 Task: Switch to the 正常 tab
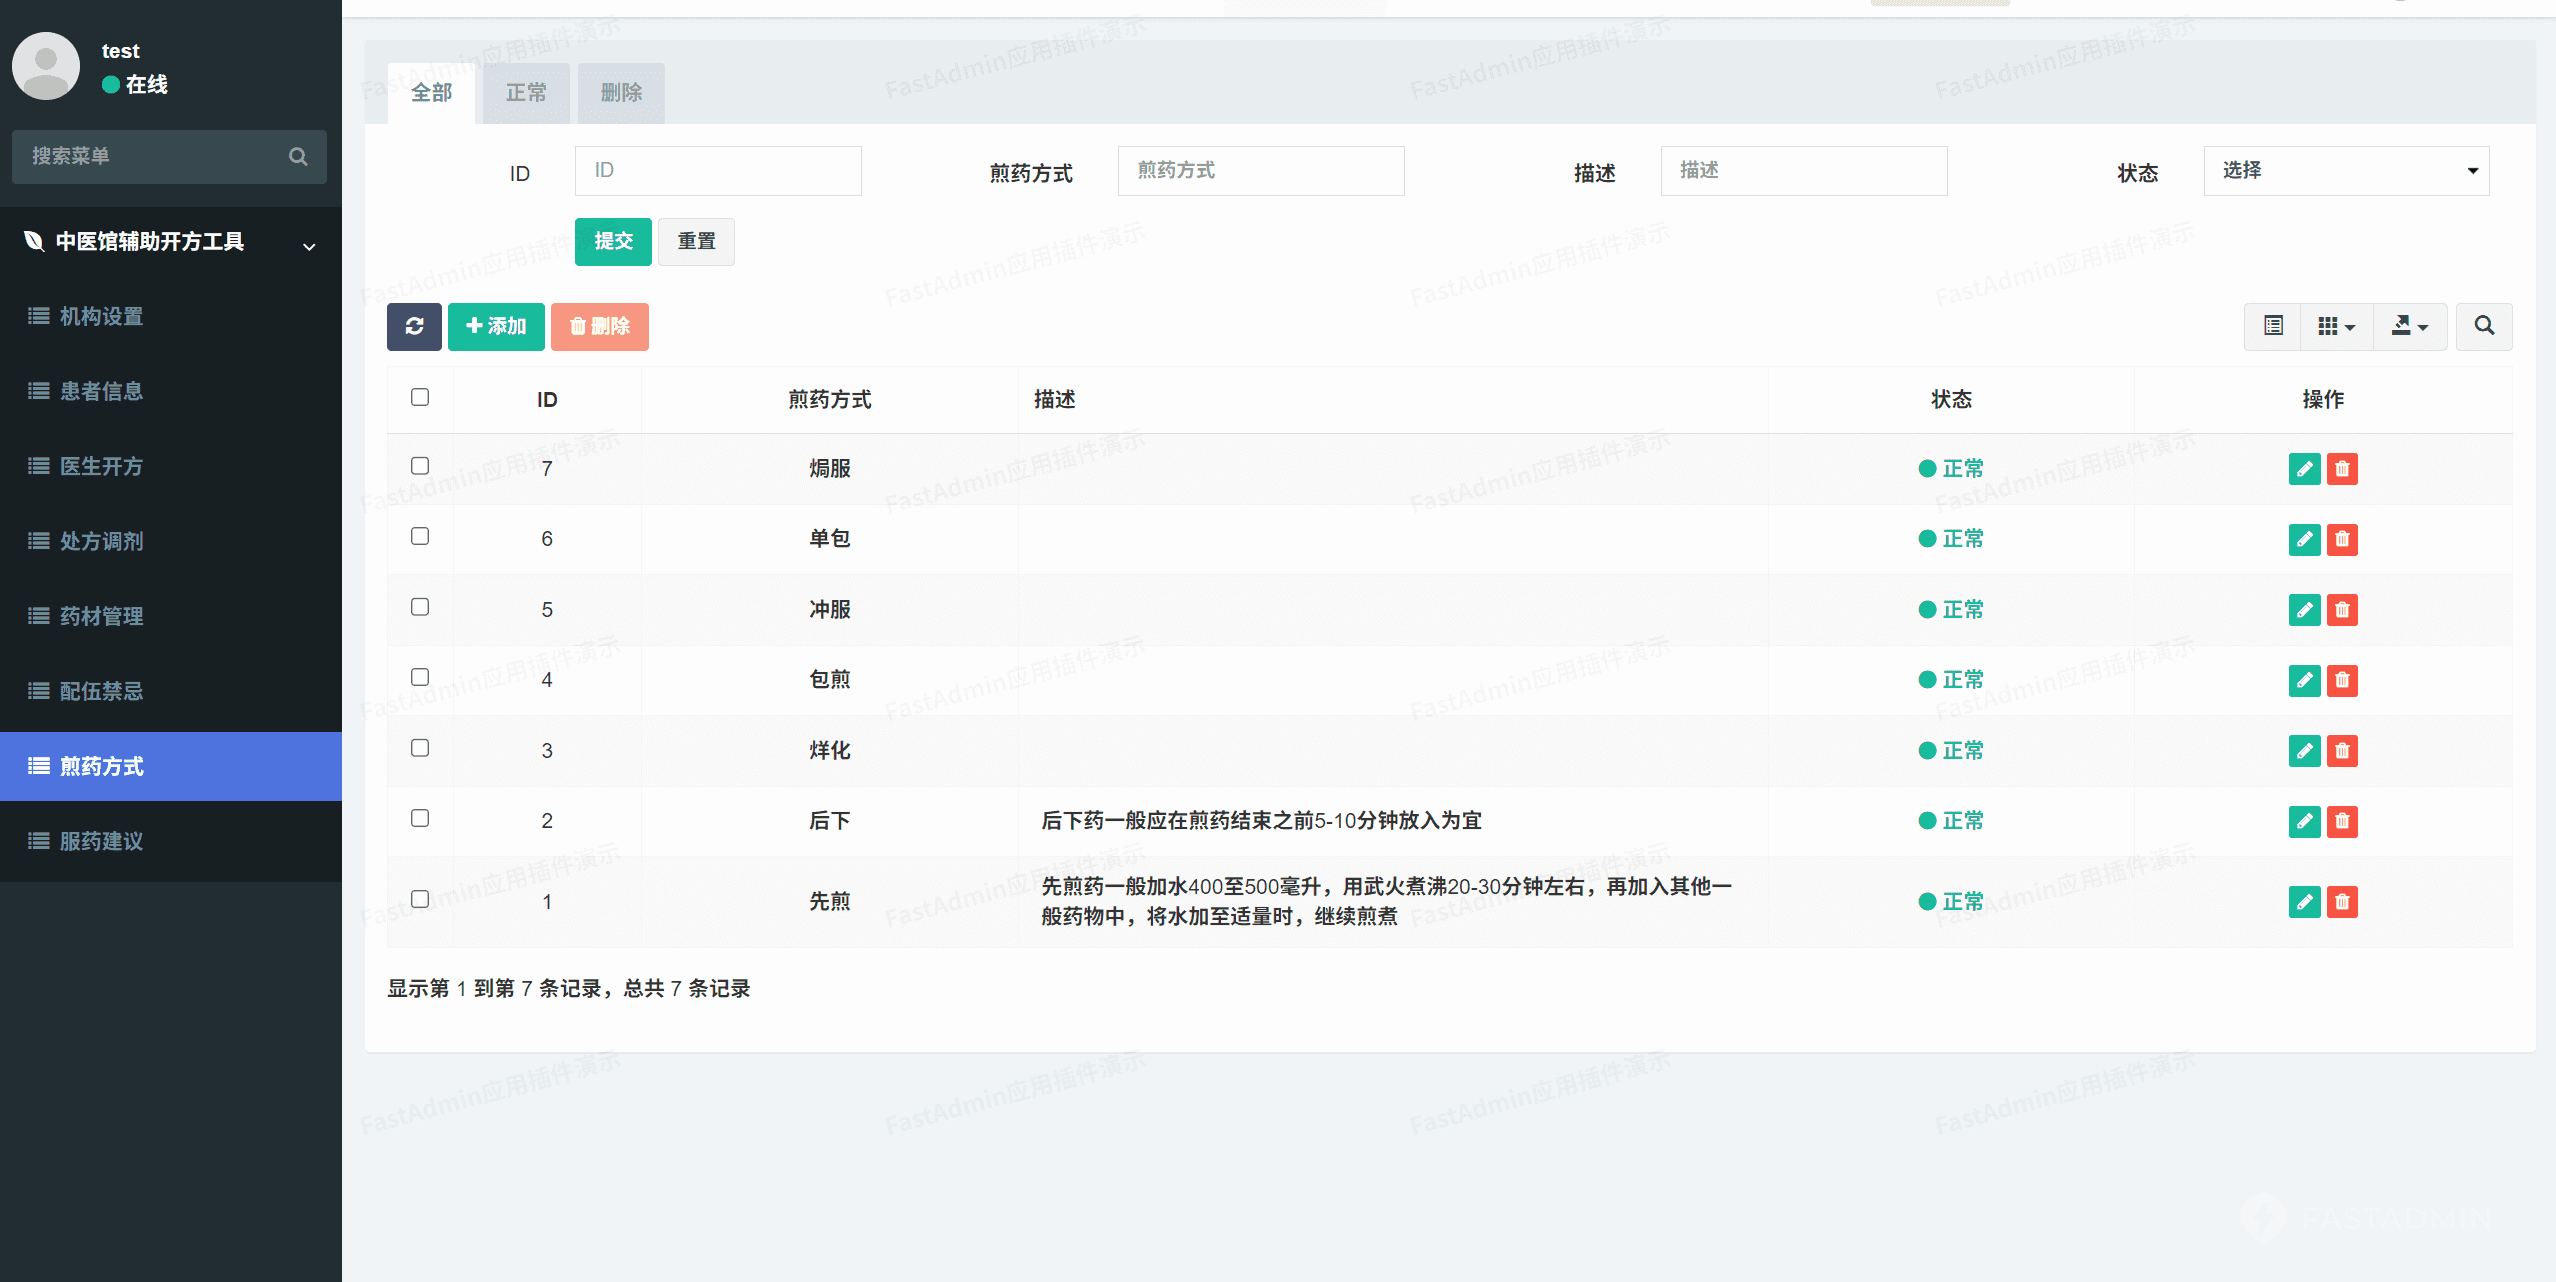[x=526, y=93]
